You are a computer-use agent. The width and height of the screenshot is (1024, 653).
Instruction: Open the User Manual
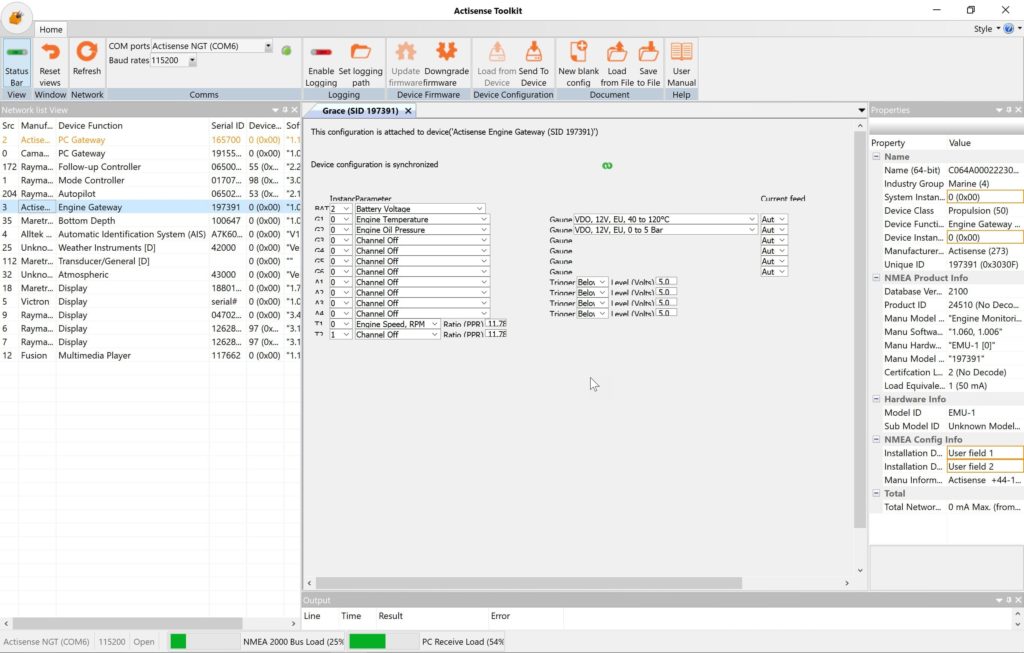tap(681, 63)
